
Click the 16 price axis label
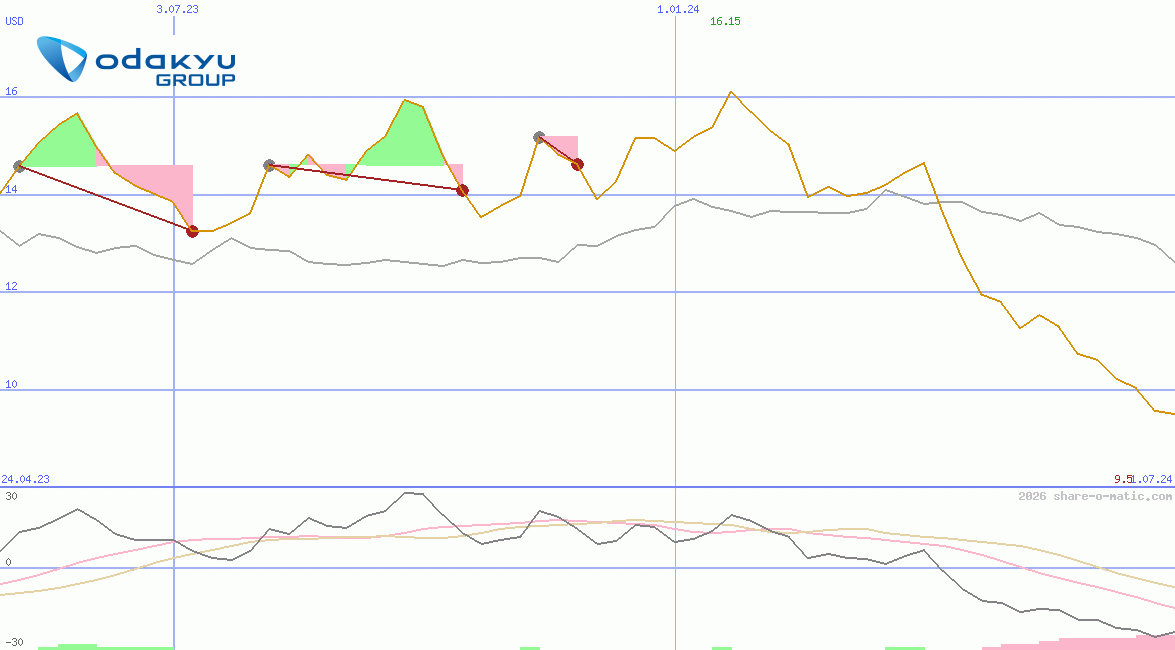[12, 92]
